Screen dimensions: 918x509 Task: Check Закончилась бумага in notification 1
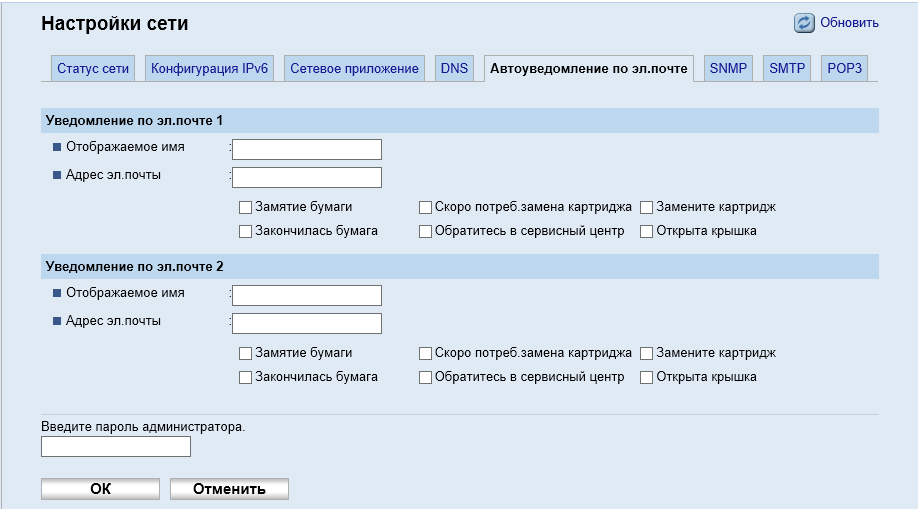click(x=246, y=232)
